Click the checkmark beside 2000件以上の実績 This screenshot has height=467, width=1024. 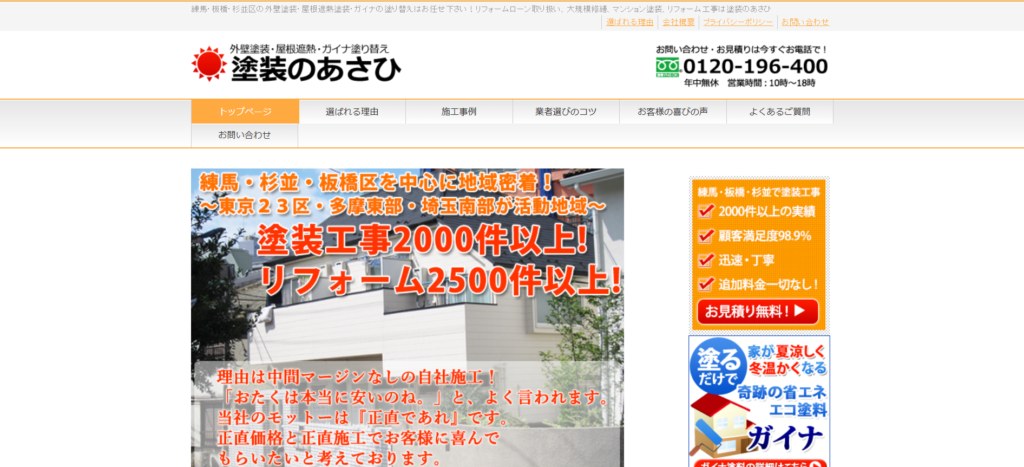[705, 211]
